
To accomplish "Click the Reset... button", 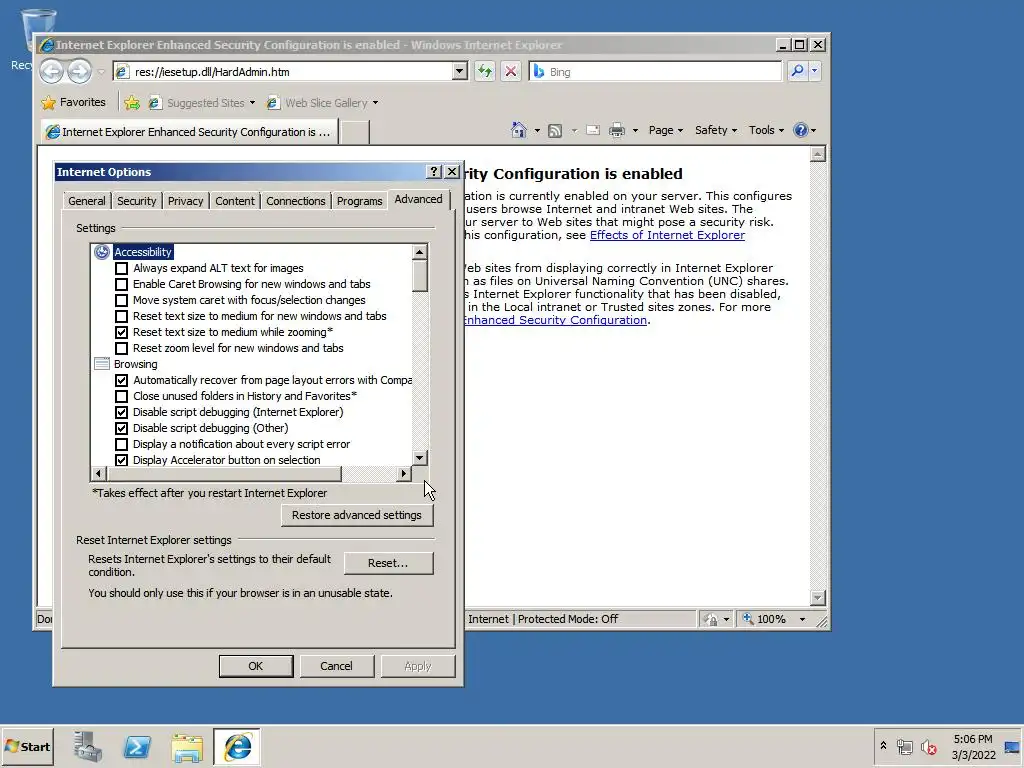I will tap(388, 563).
